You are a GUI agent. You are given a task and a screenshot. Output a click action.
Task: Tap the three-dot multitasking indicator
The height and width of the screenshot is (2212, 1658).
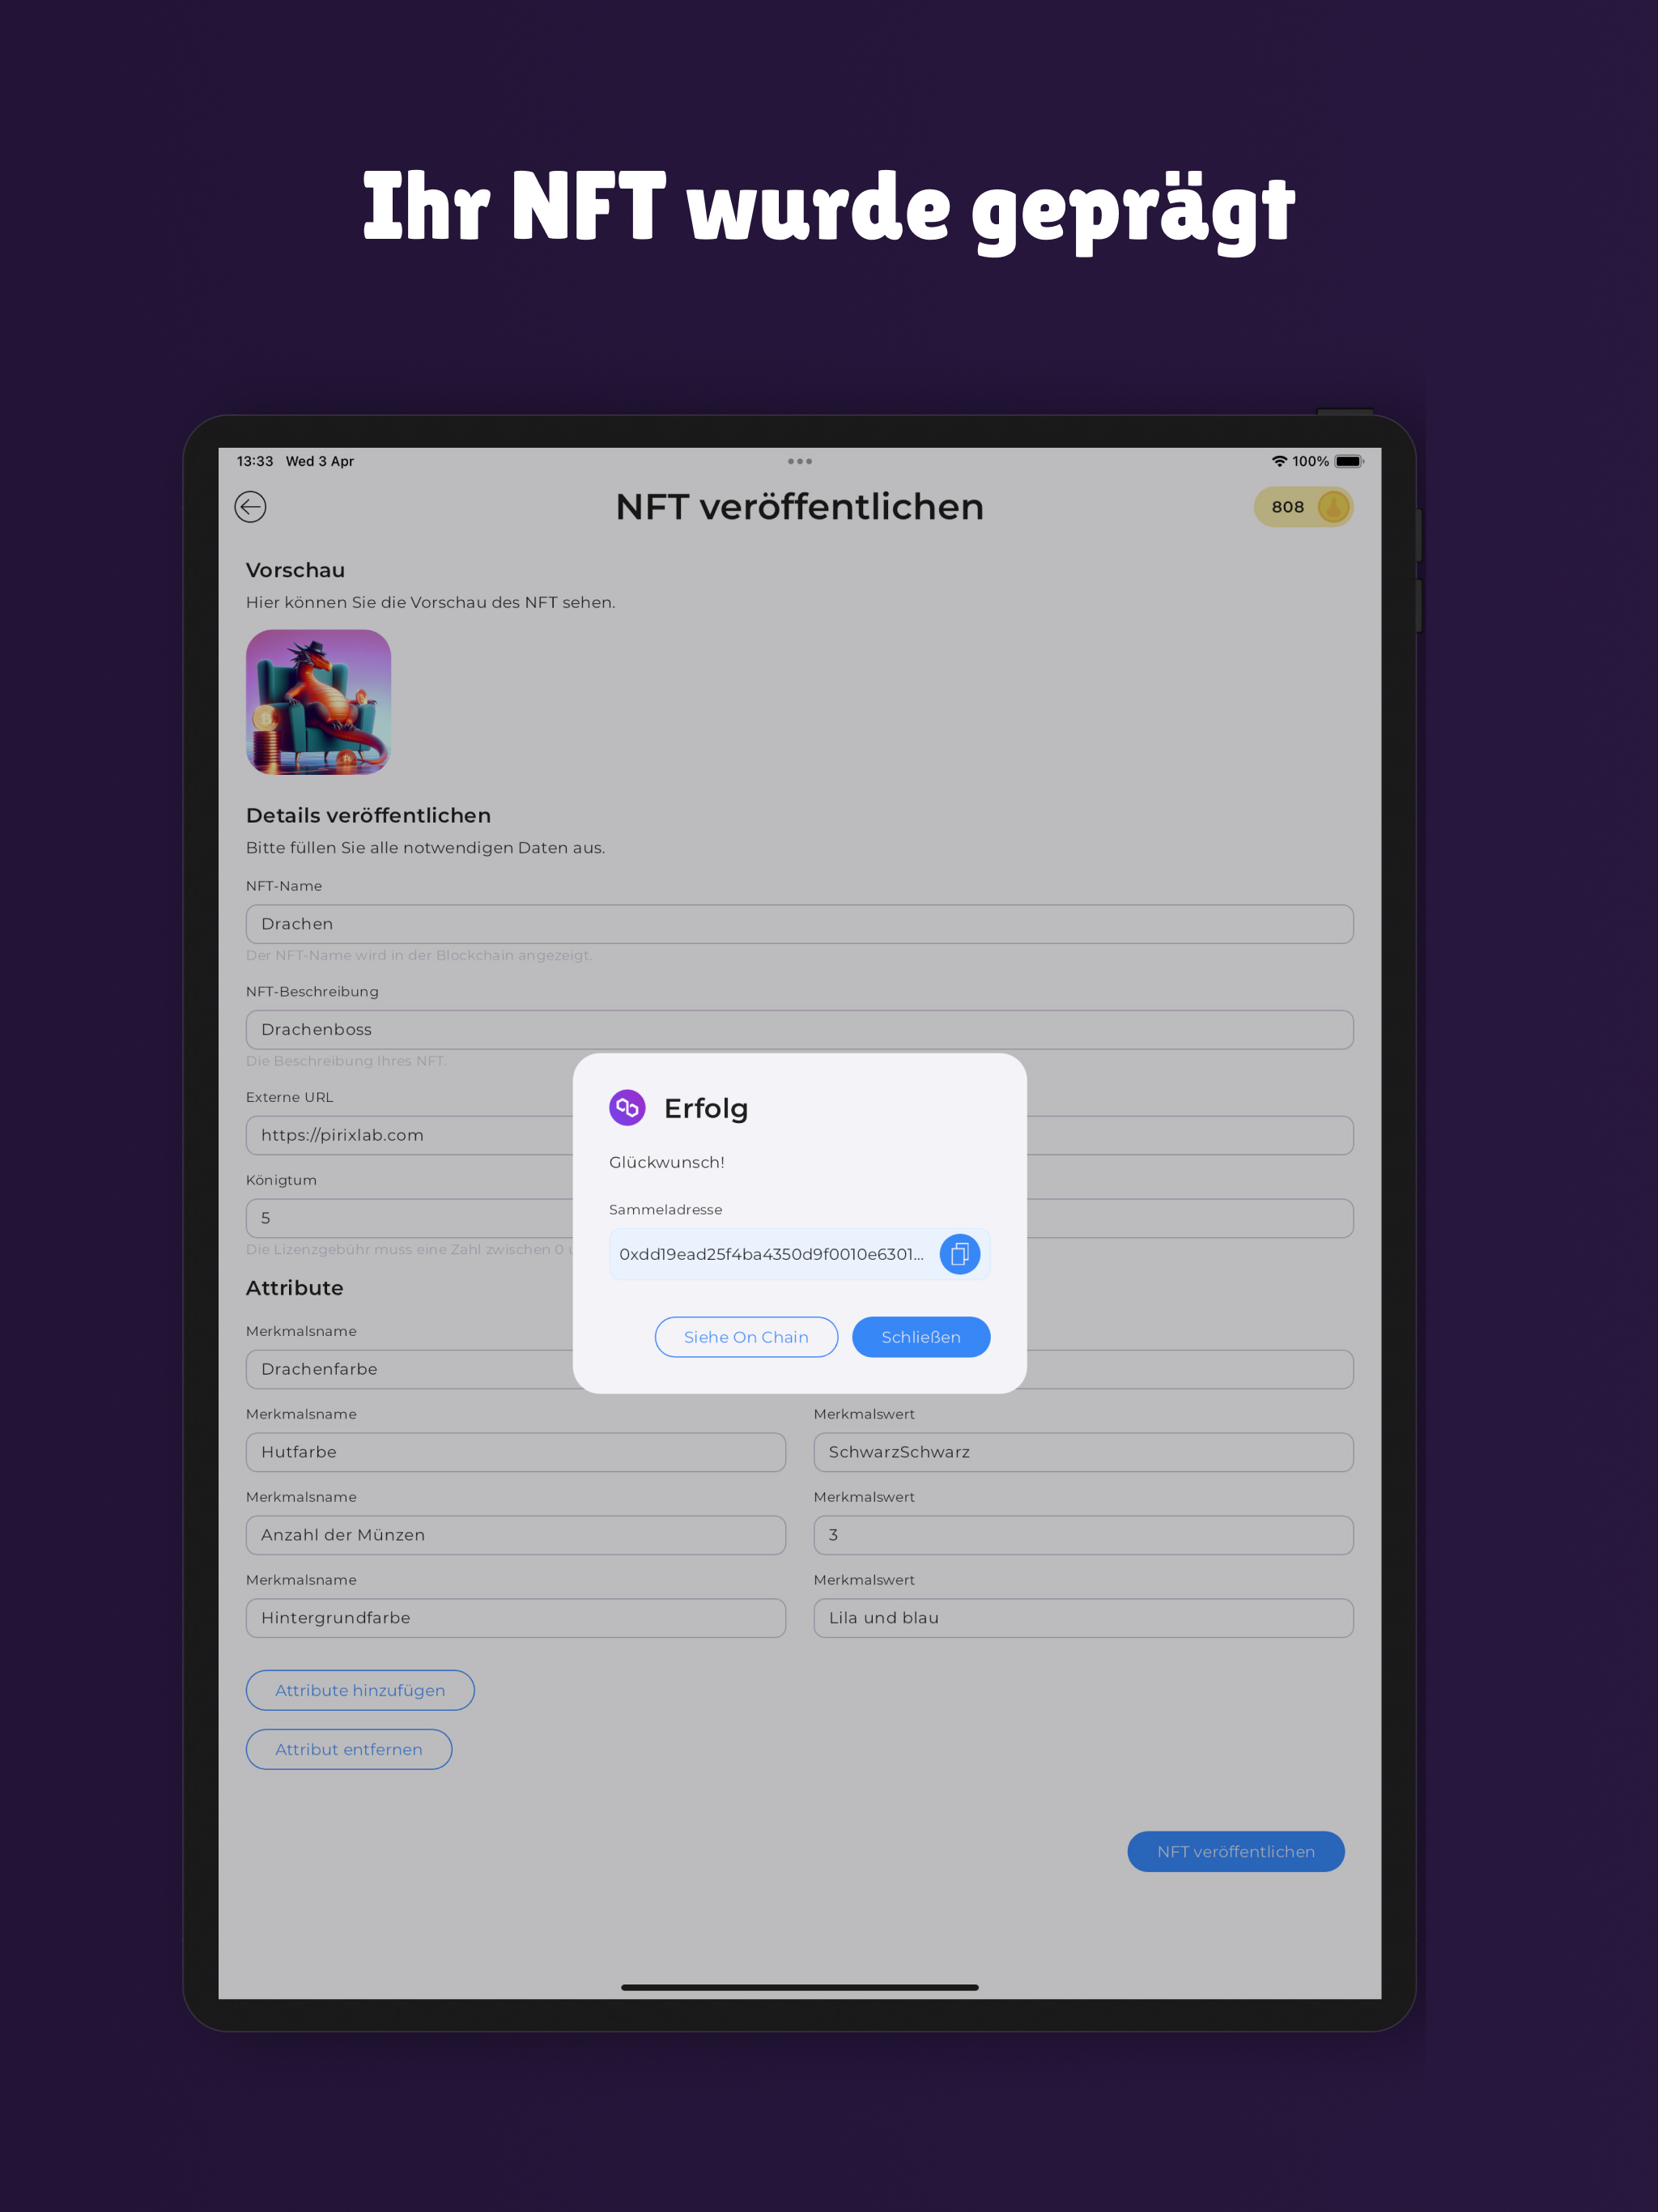pyautogui.click(x=800, y=461)
